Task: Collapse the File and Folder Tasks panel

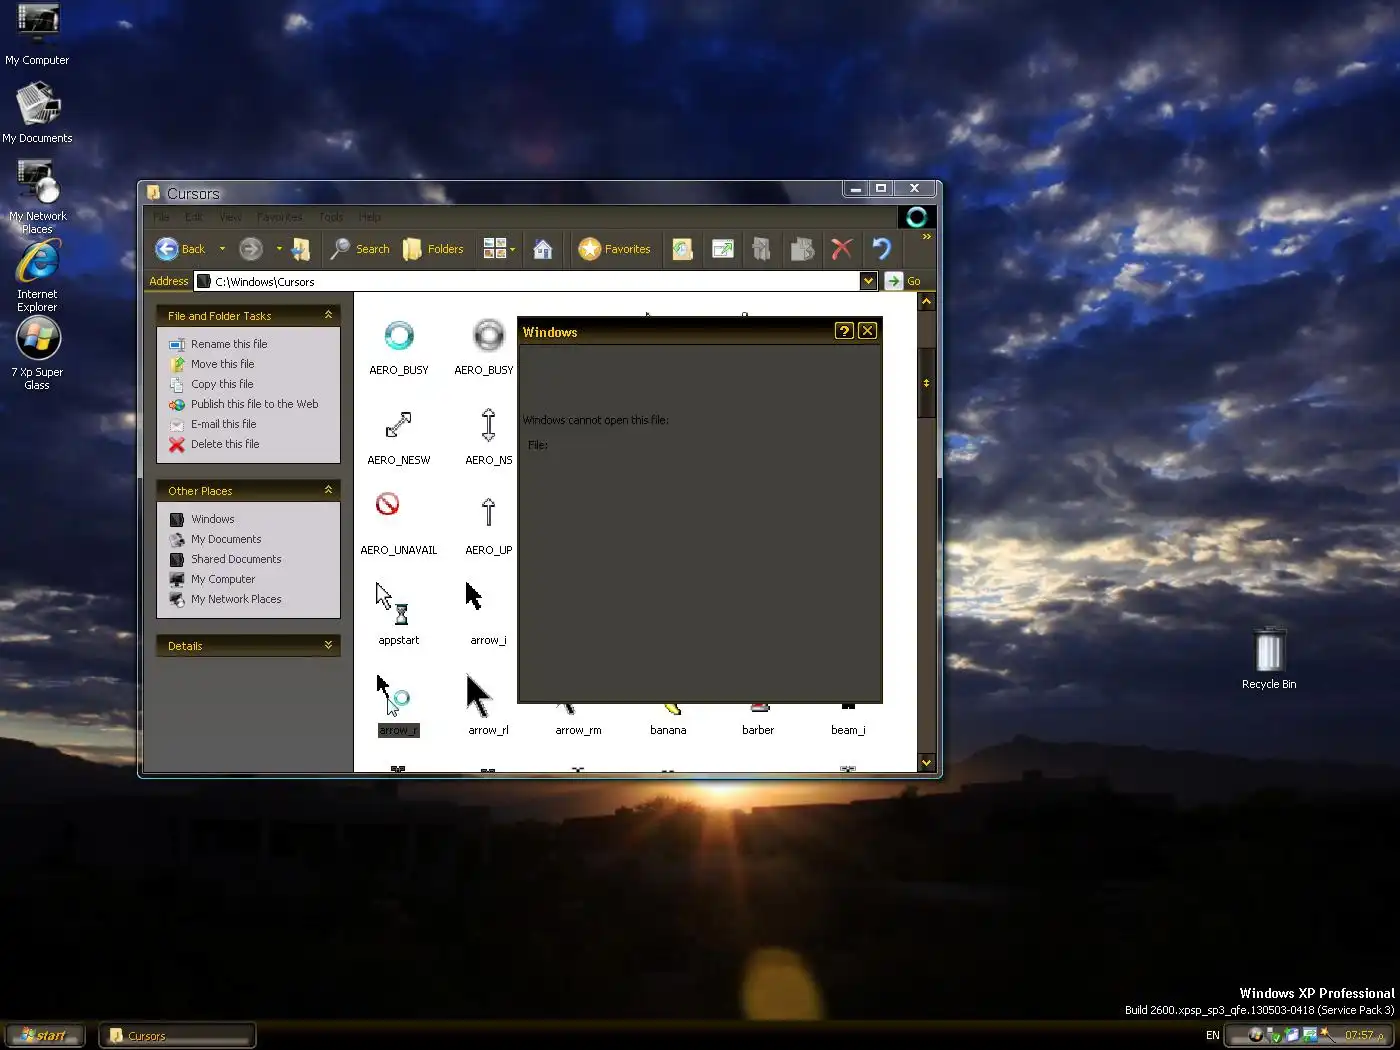Action: (x=328, y=315)
